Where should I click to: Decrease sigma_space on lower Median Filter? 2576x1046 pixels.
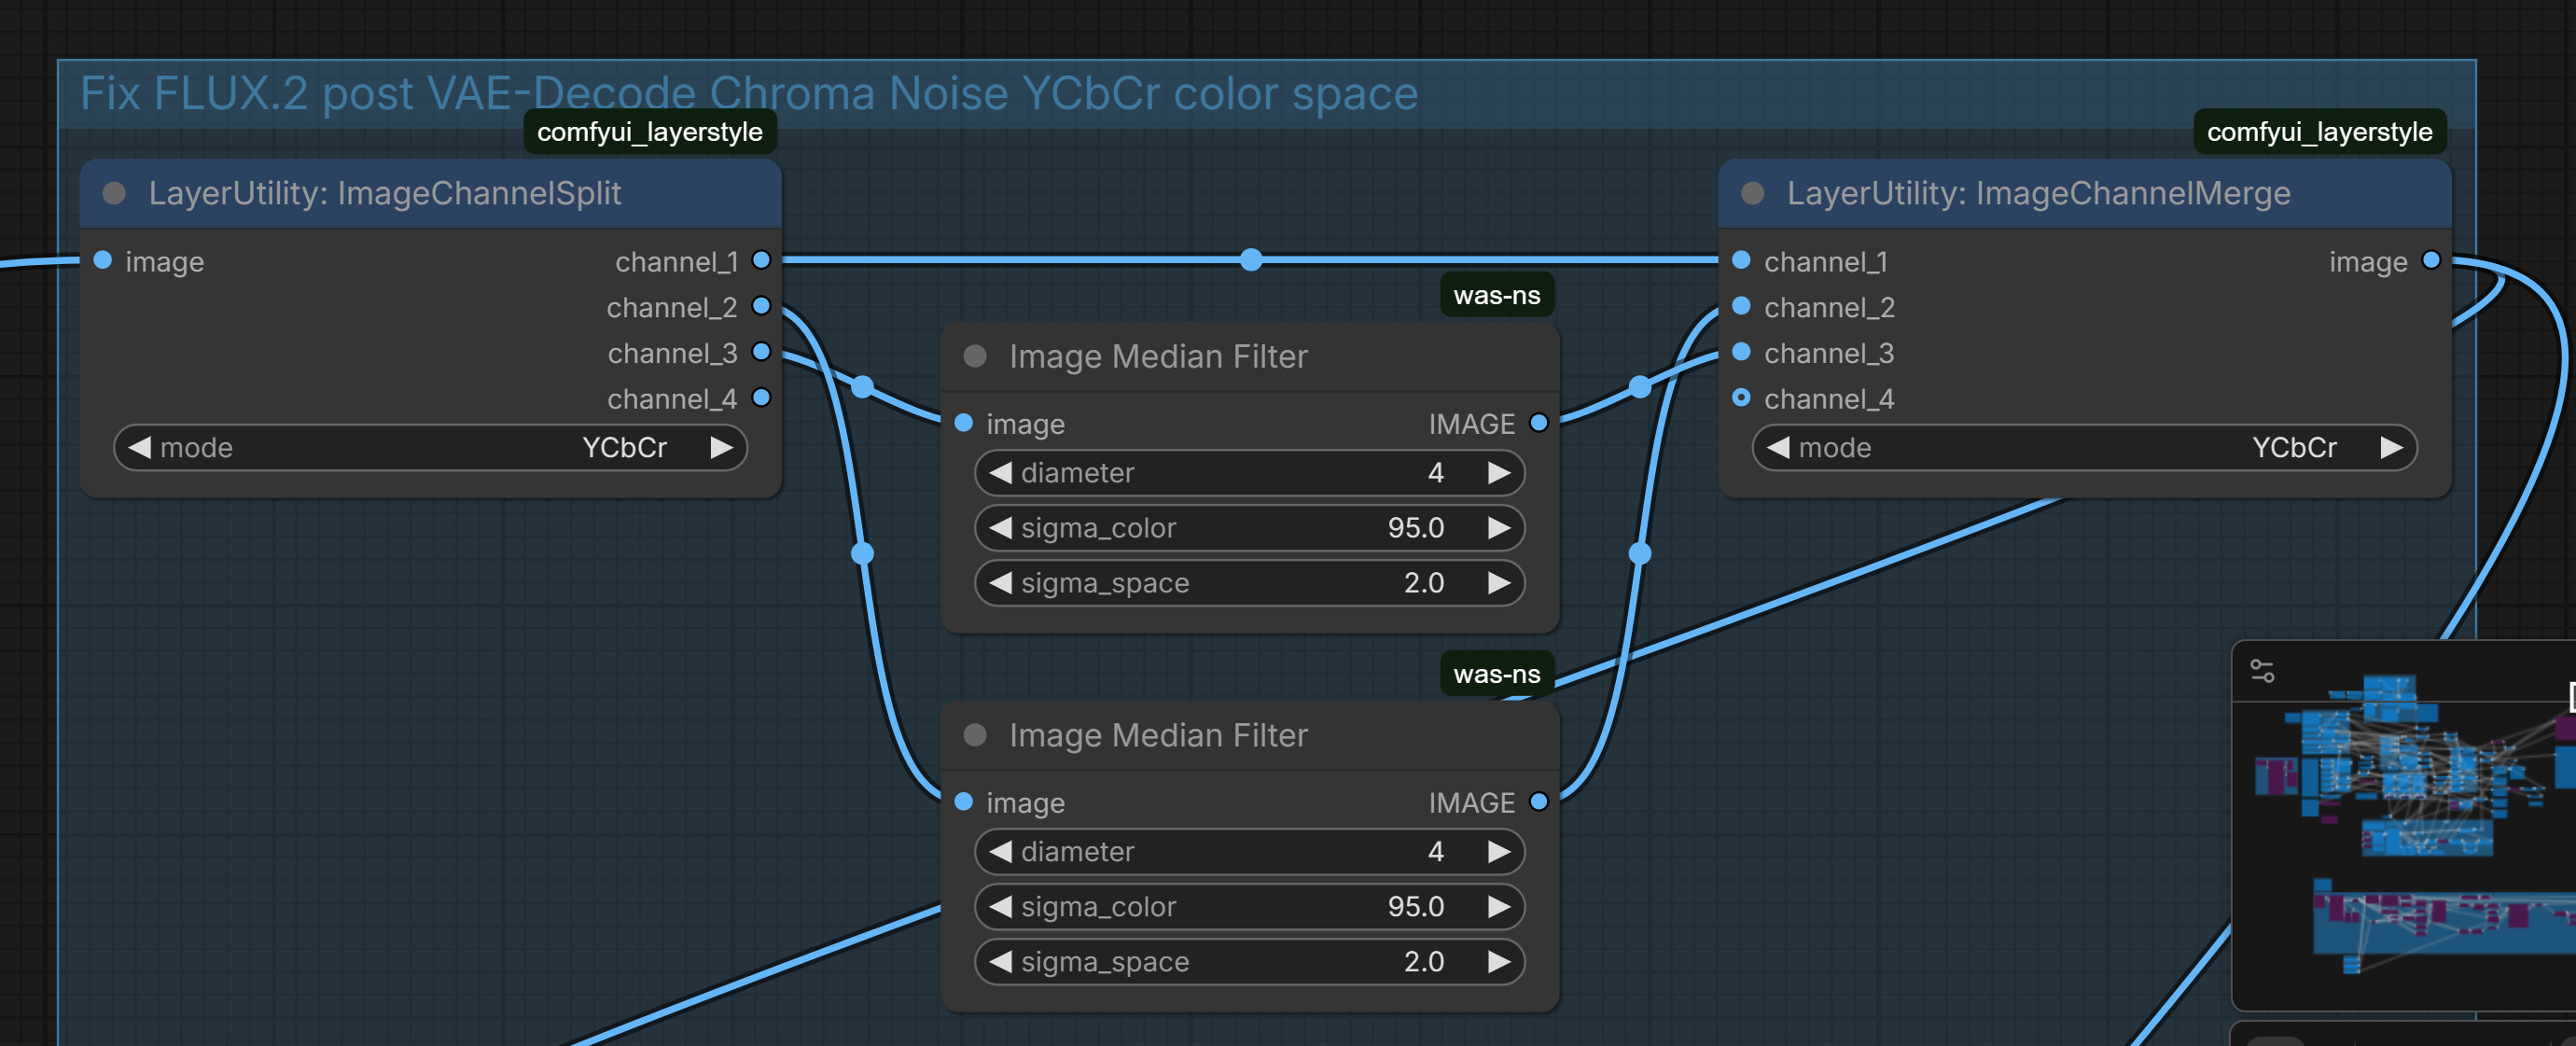point(1000,961)
